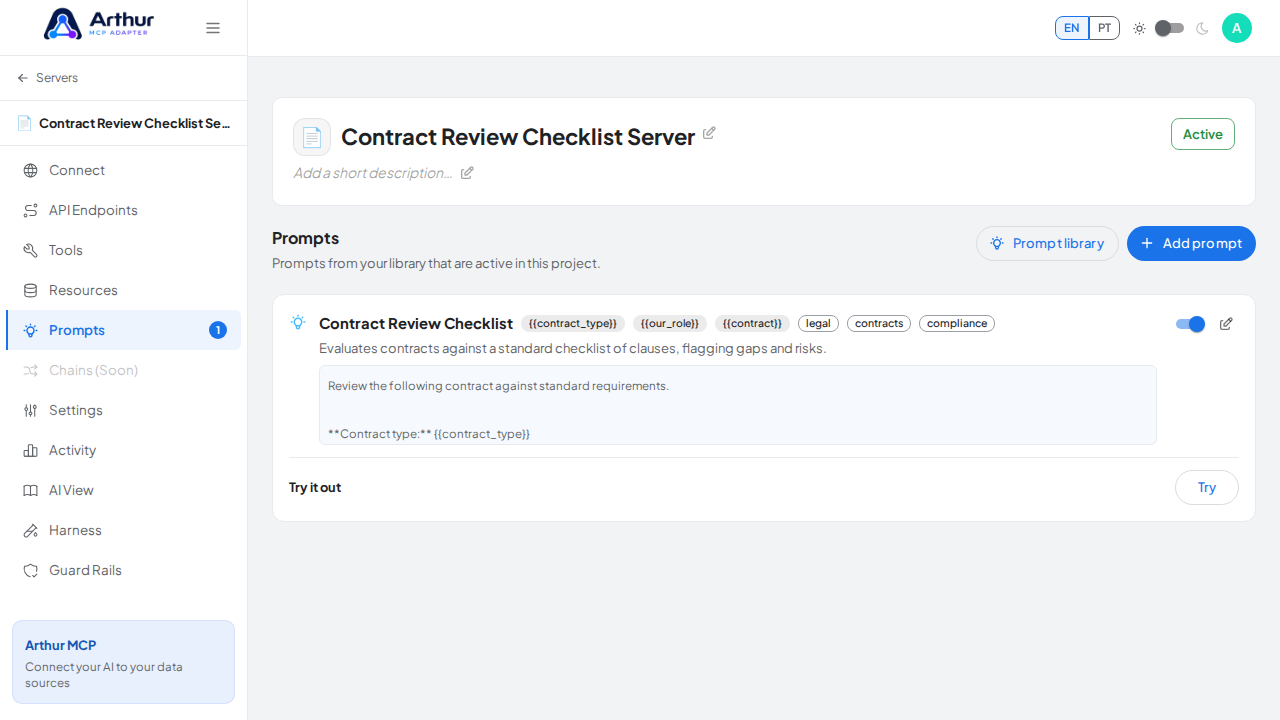1280x720 pixels.
Task: Click the AI View book icon
Action: [x=30, y=490]
